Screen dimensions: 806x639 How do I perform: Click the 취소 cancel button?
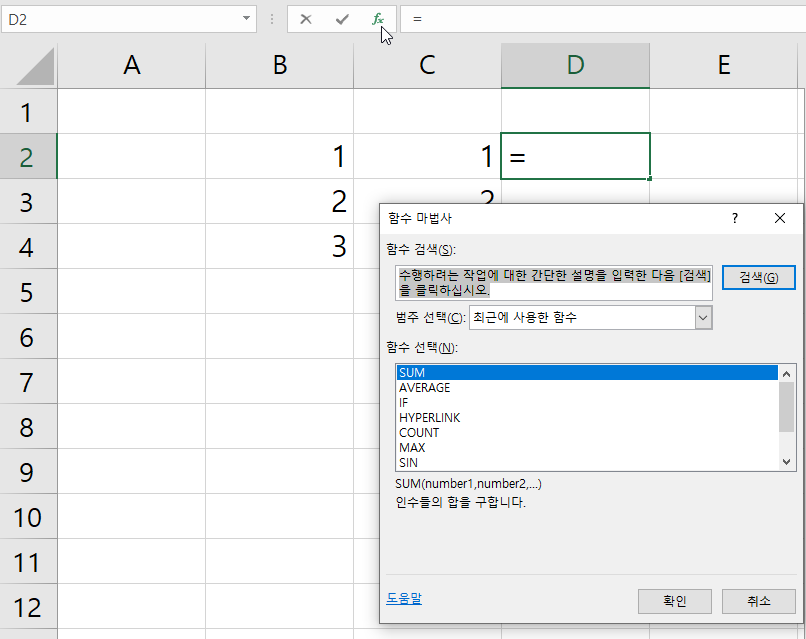(757, 601)
